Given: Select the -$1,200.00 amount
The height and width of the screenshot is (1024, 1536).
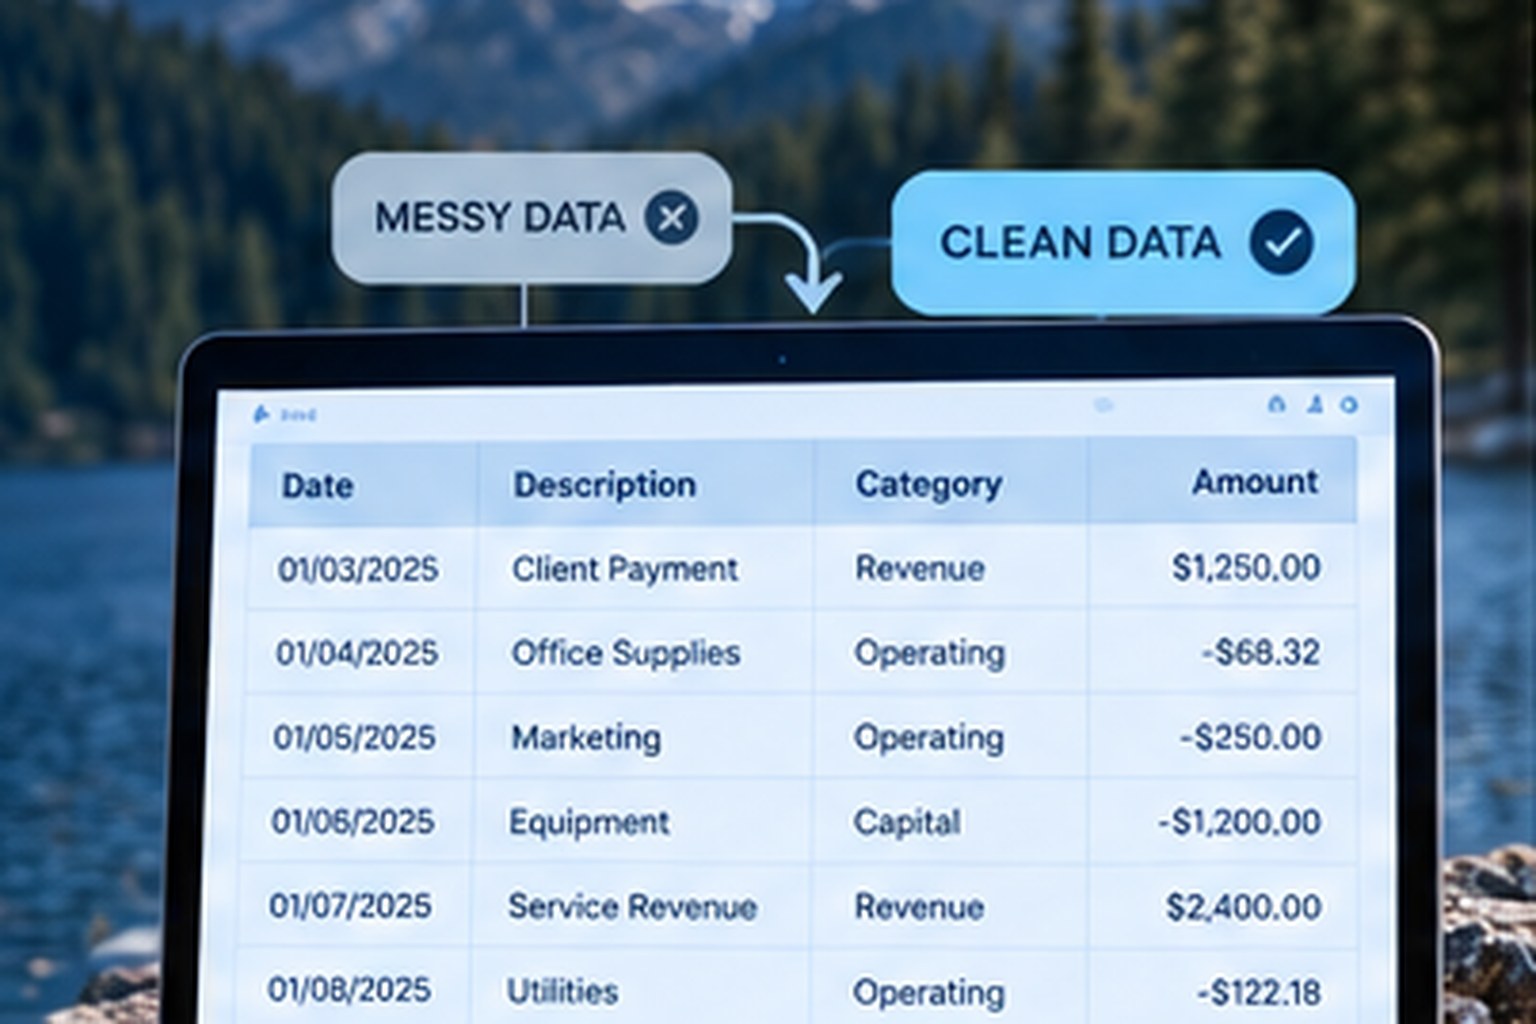Looking at the screenshot, I should [1240, 822].
